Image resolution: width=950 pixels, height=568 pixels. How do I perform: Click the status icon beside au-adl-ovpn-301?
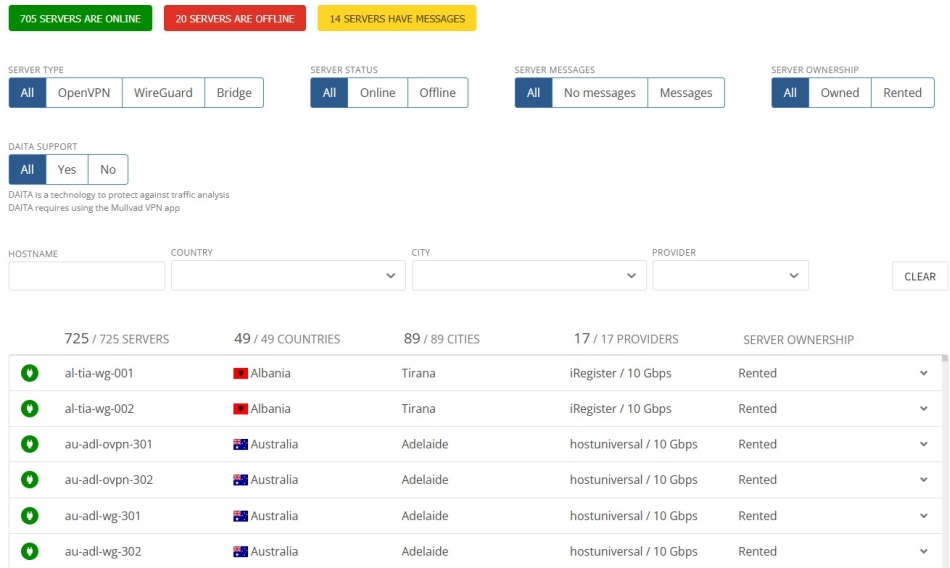coord(30,444)
